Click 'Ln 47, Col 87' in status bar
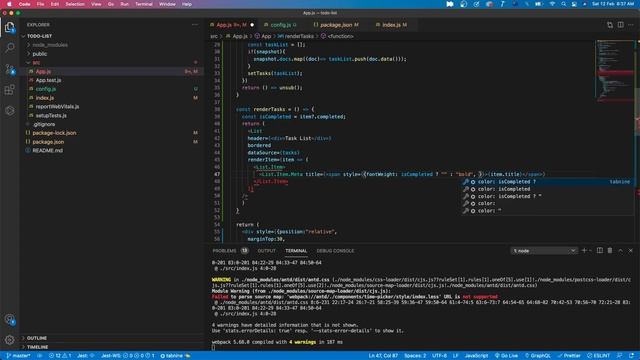The height and width of the screenshot is (360, 640). 383,356
